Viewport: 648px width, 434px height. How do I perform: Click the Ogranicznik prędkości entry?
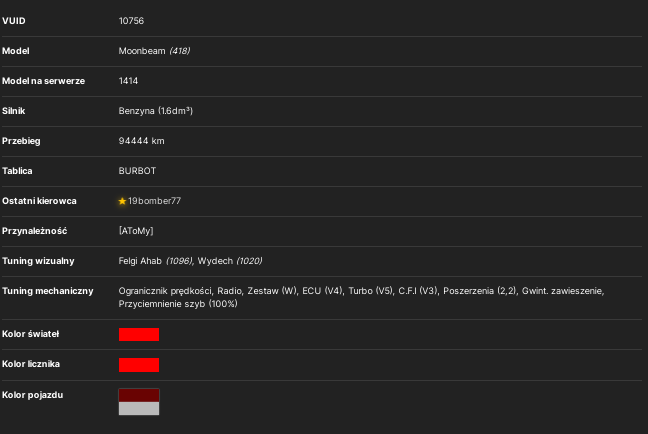click(165, 291)
